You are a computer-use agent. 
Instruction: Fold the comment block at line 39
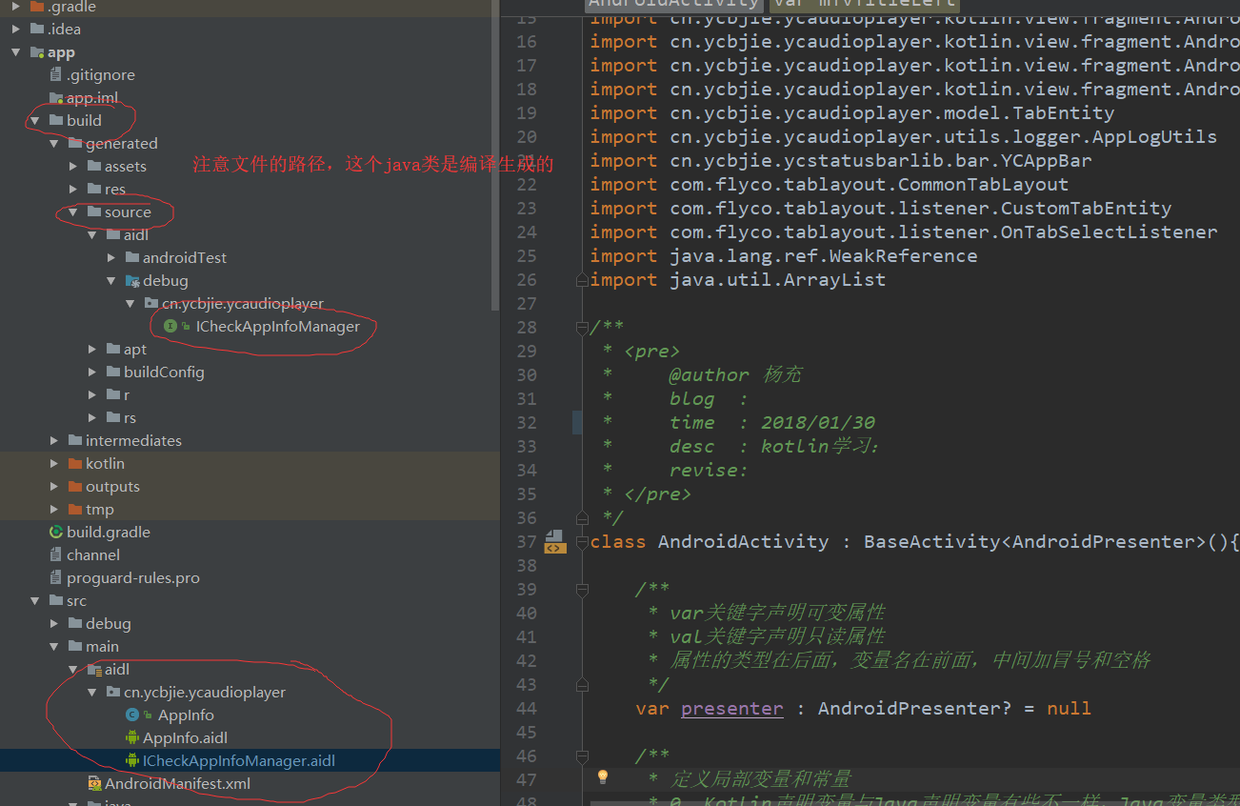click(581, 590)
